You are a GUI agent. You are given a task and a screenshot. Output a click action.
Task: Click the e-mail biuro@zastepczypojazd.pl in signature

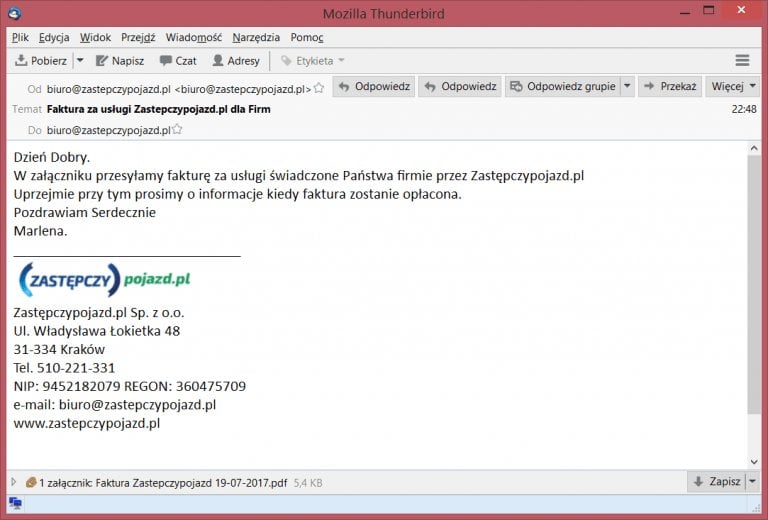[x=137, y=405]
